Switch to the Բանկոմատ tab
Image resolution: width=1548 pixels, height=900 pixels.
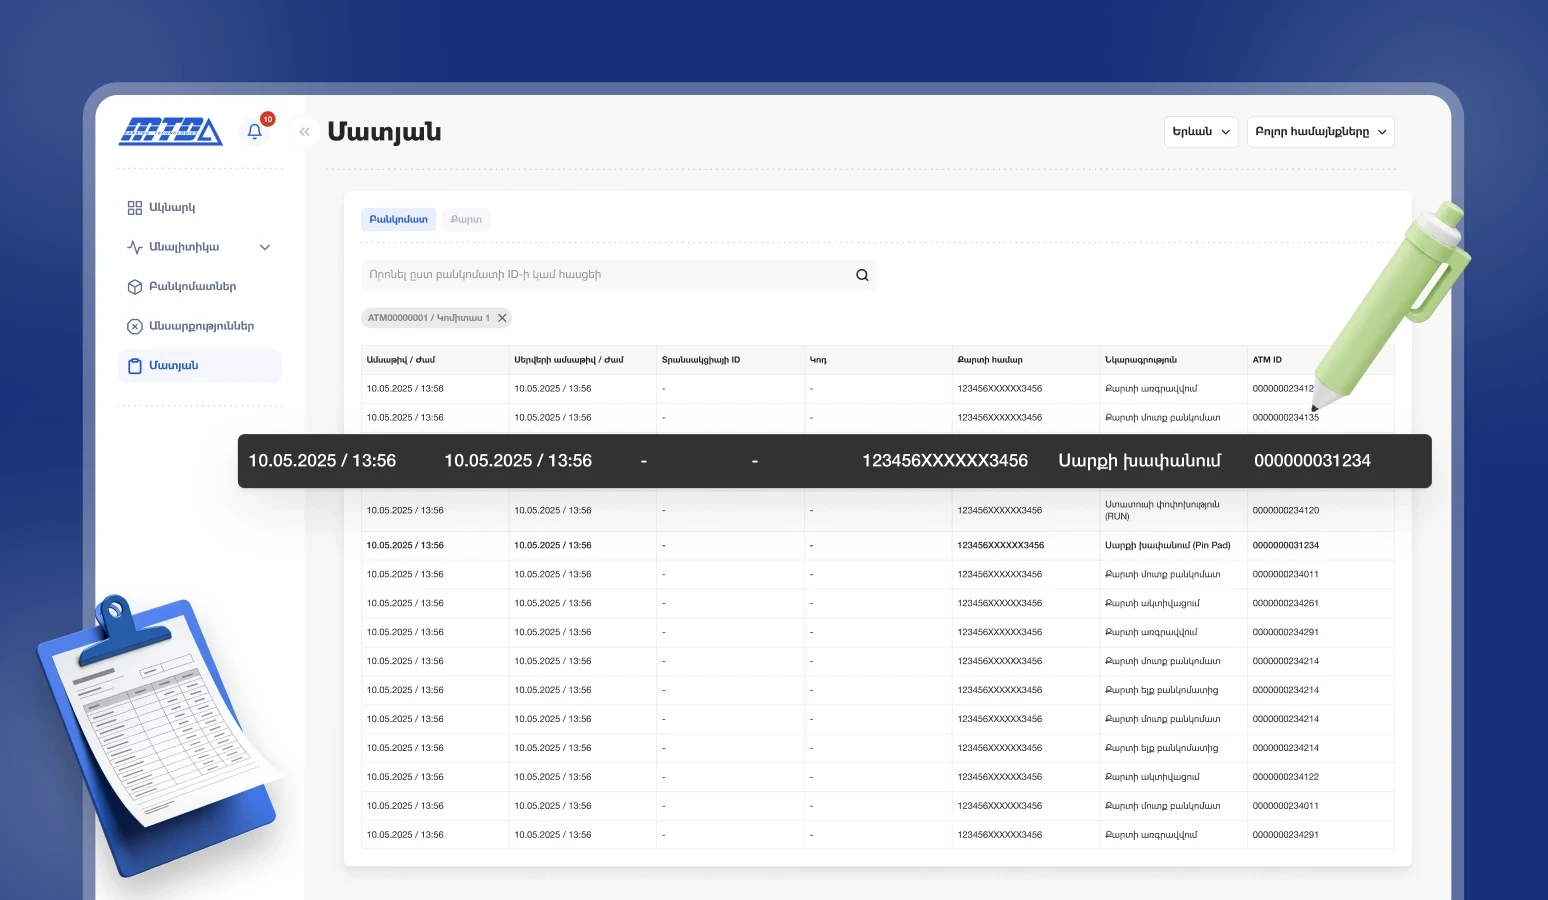click(398, 219)
